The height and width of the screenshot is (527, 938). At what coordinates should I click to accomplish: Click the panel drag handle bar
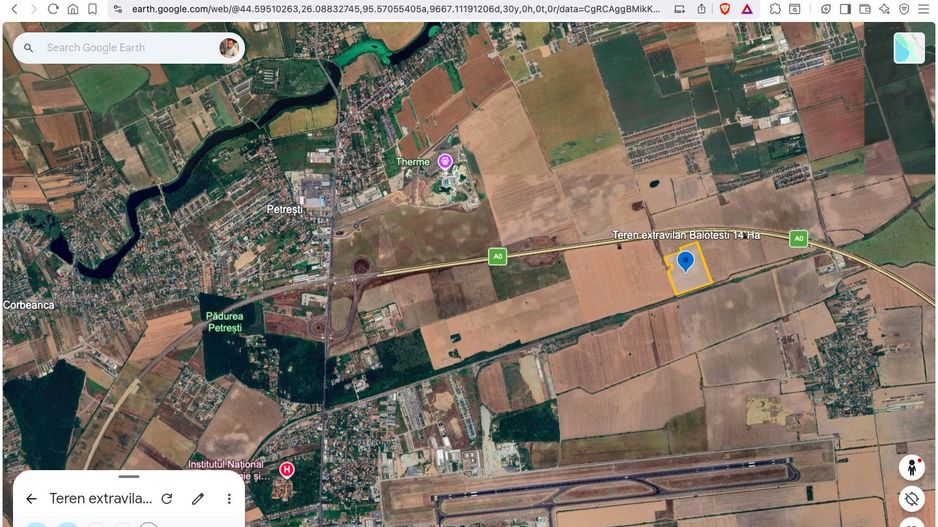point(129,477)
